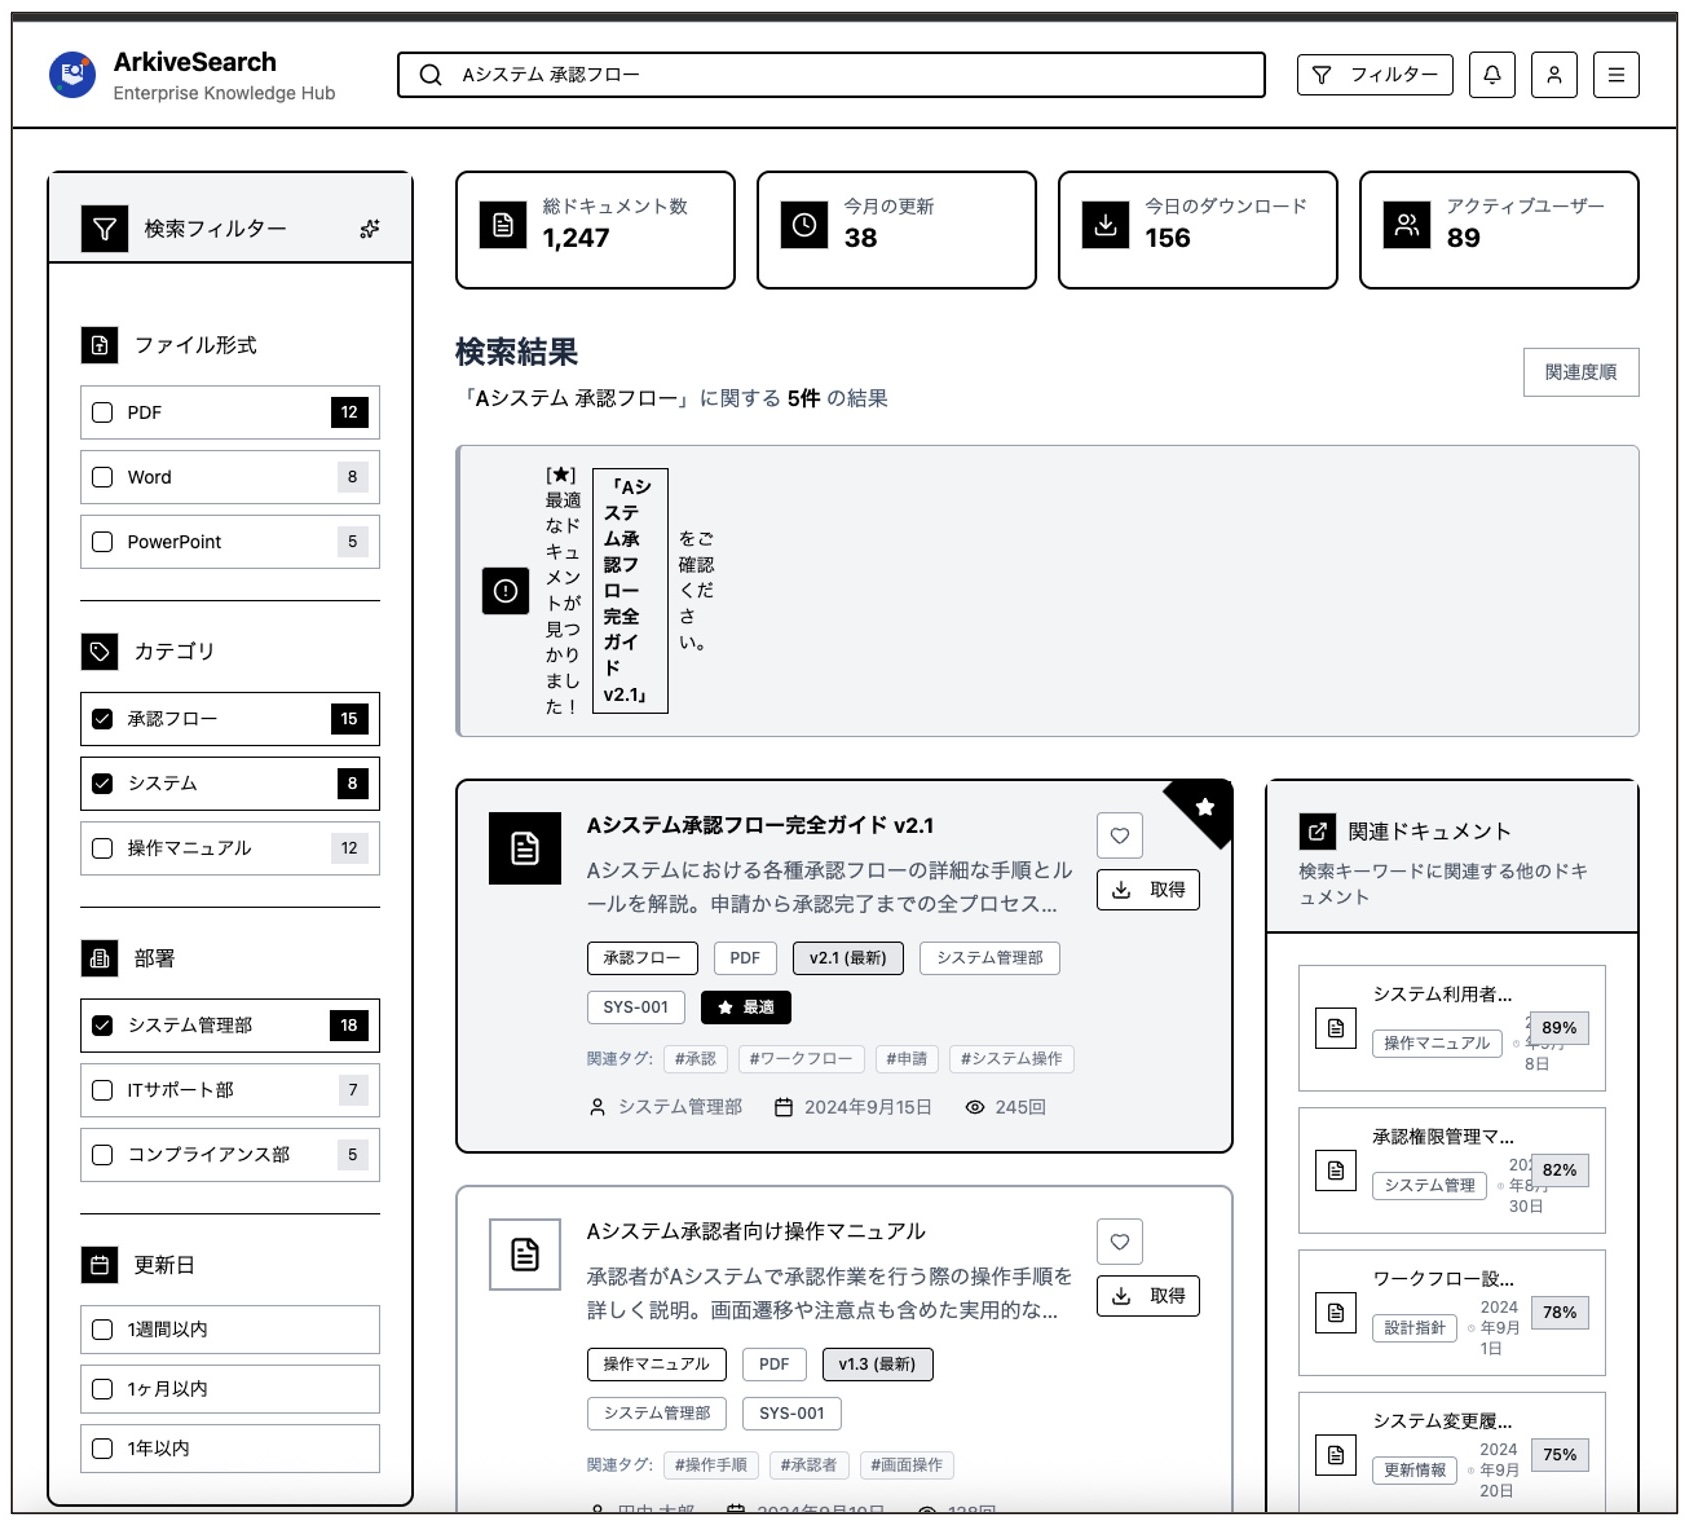This screenshot has width=1693, height=1532.
Task: Download the first result with 取得 button
Action: pyautogui.click(x=1147, y=890)
